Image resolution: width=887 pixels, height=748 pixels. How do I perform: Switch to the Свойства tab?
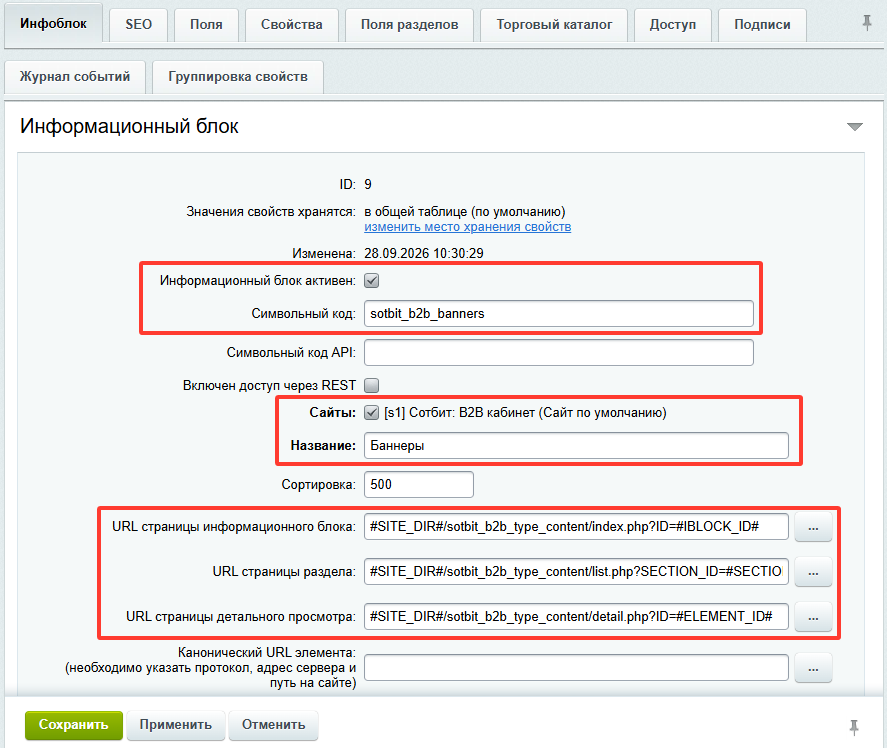click(291, 24)
